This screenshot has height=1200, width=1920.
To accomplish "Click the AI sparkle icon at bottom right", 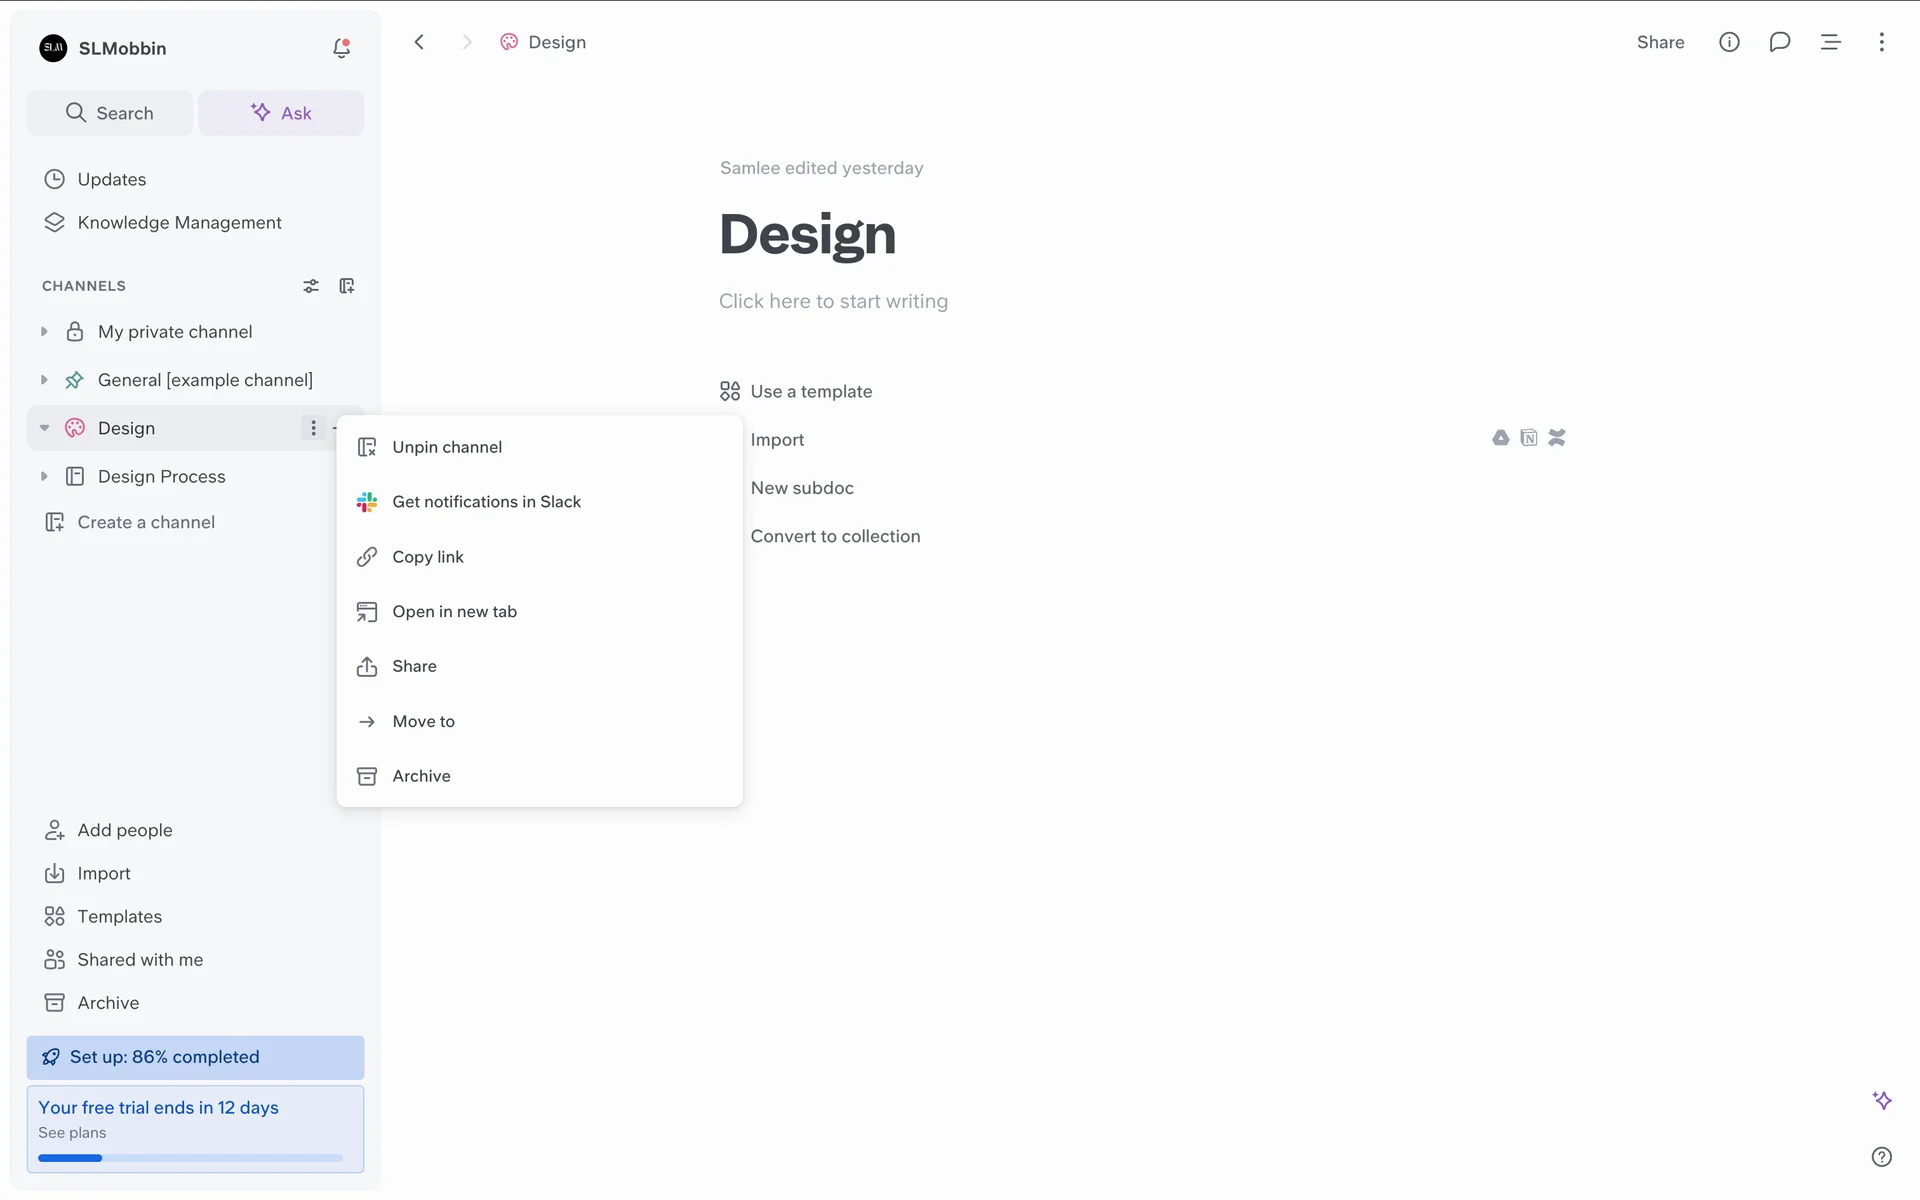I will point(1881,1100).
